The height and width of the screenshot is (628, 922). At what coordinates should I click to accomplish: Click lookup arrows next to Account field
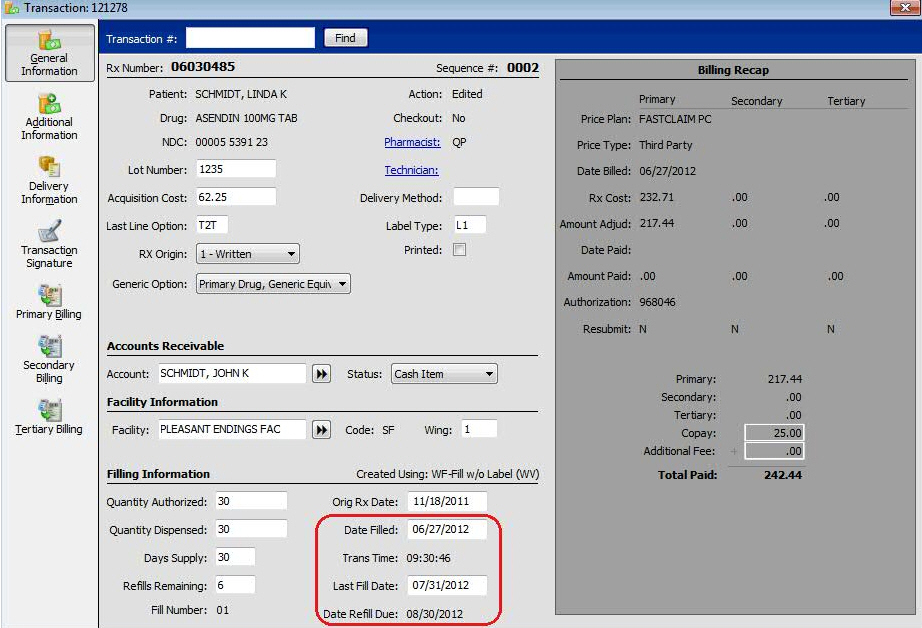[x=321, y=374]
